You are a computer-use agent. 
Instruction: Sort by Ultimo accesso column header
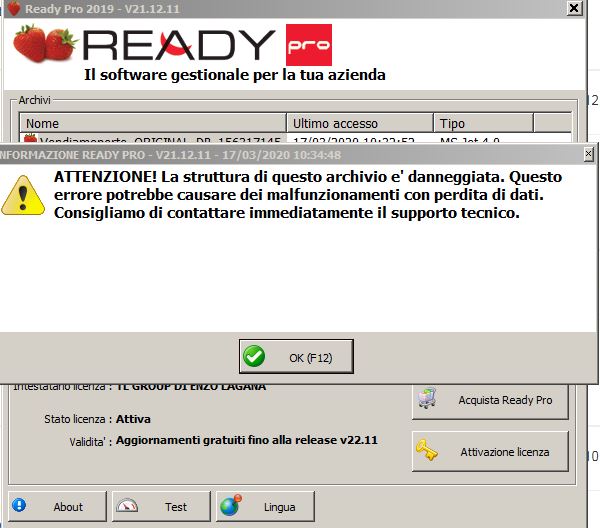(x=360, y=123)
